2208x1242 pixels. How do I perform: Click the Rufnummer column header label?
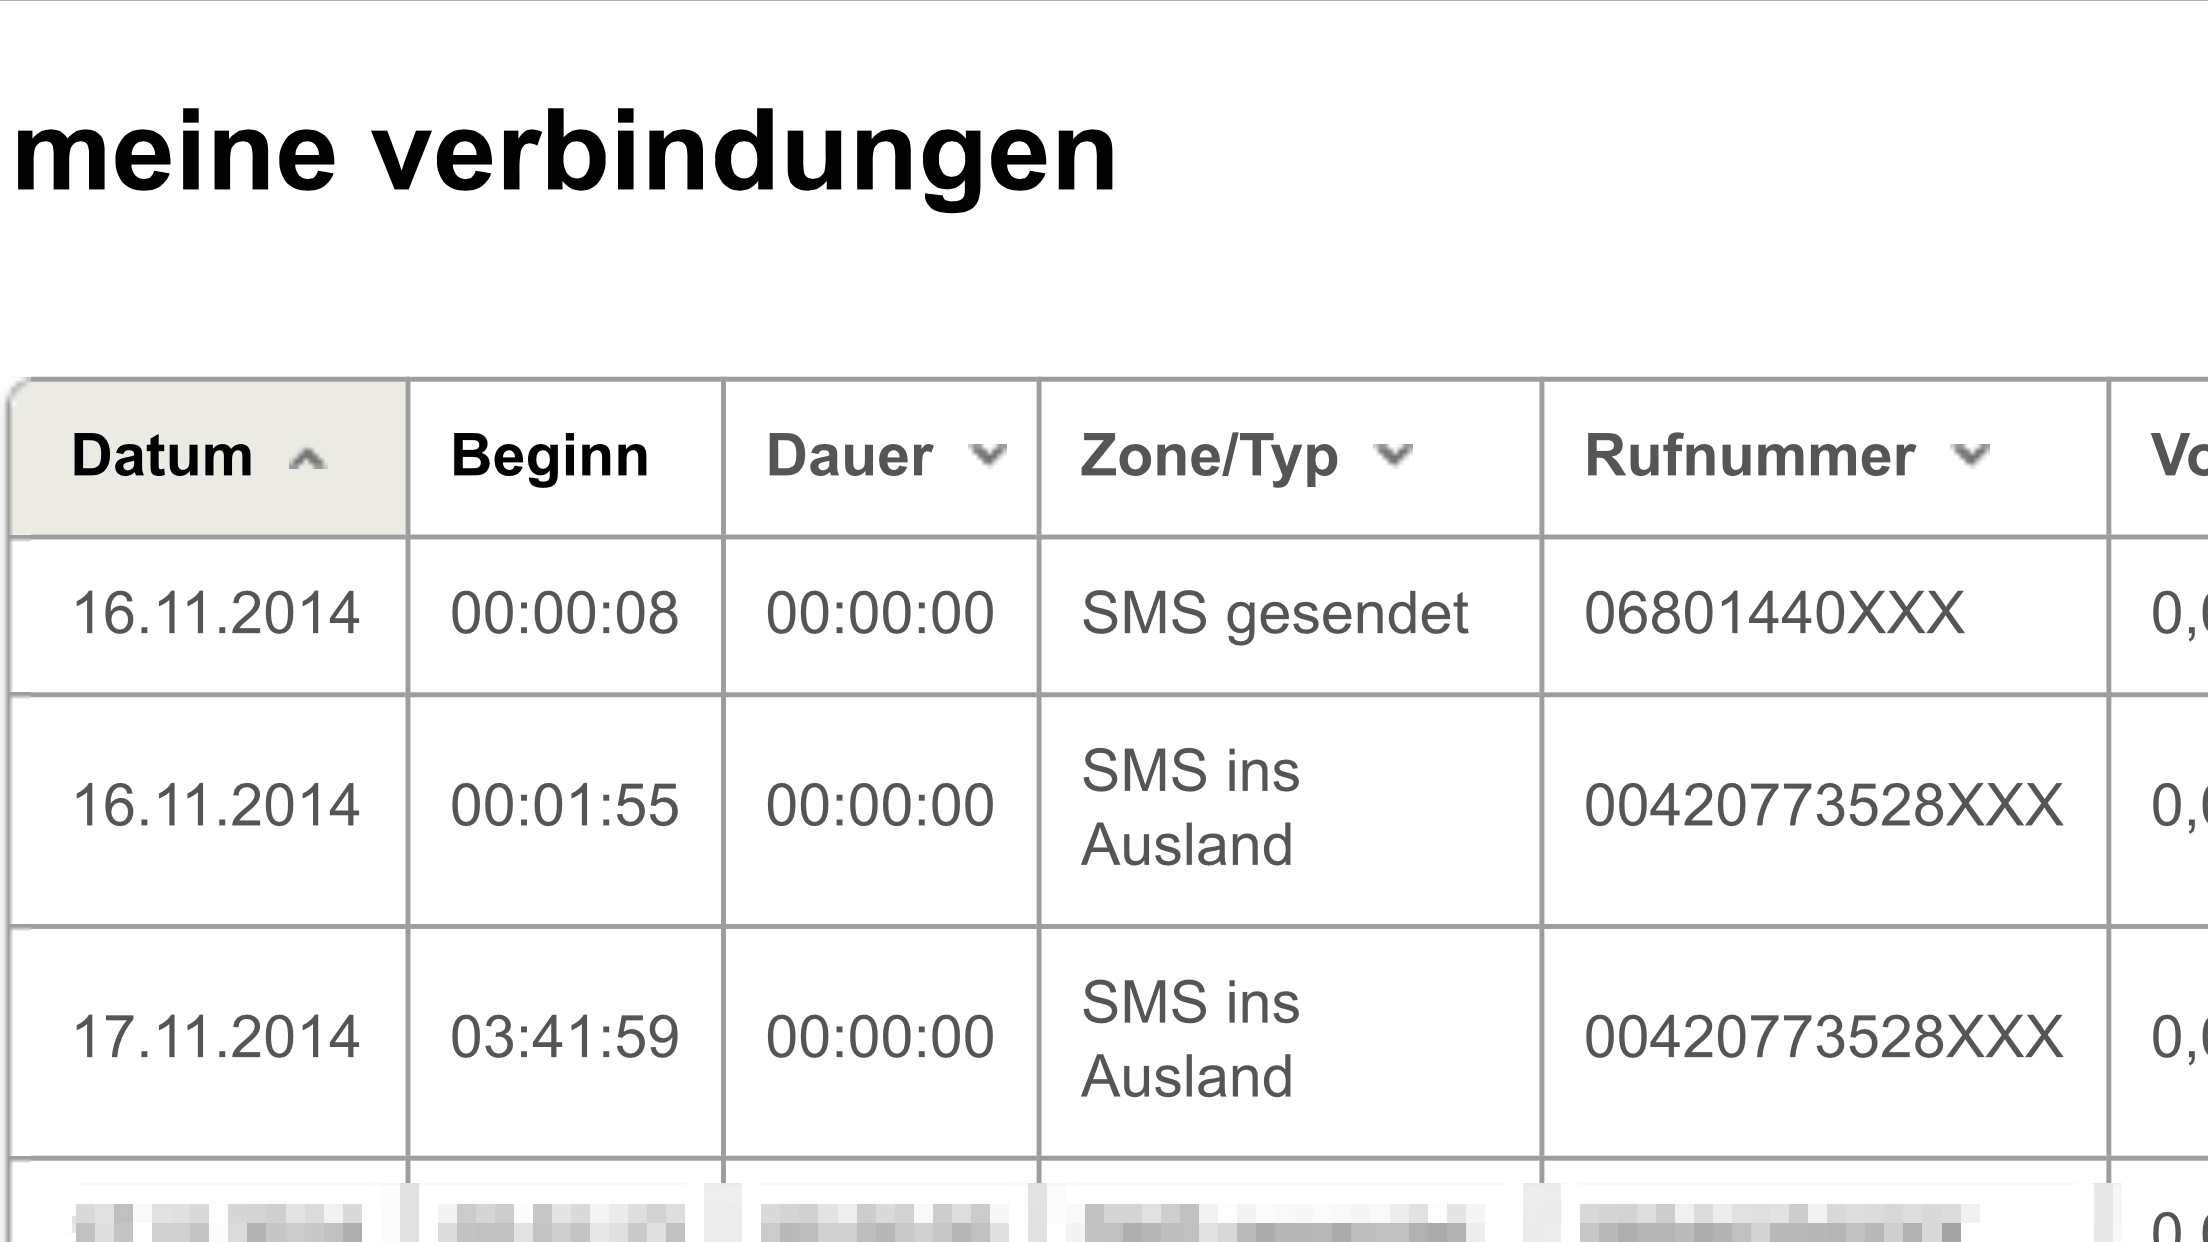click(1750, 456)
